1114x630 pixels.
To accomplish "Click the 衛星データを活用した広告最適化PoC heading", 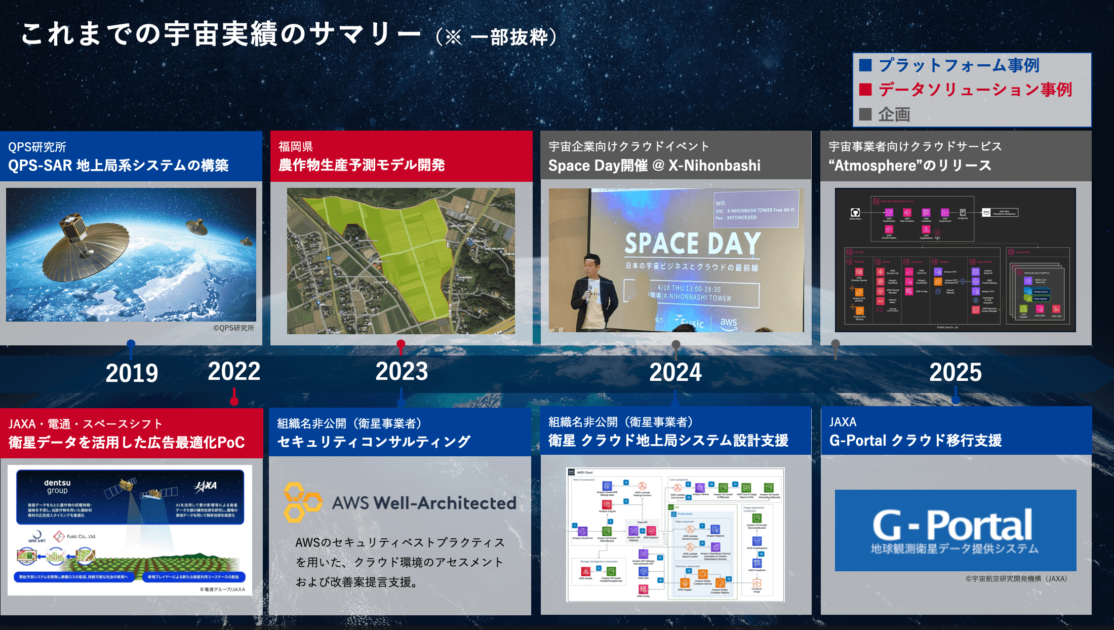I will [126, 442].
